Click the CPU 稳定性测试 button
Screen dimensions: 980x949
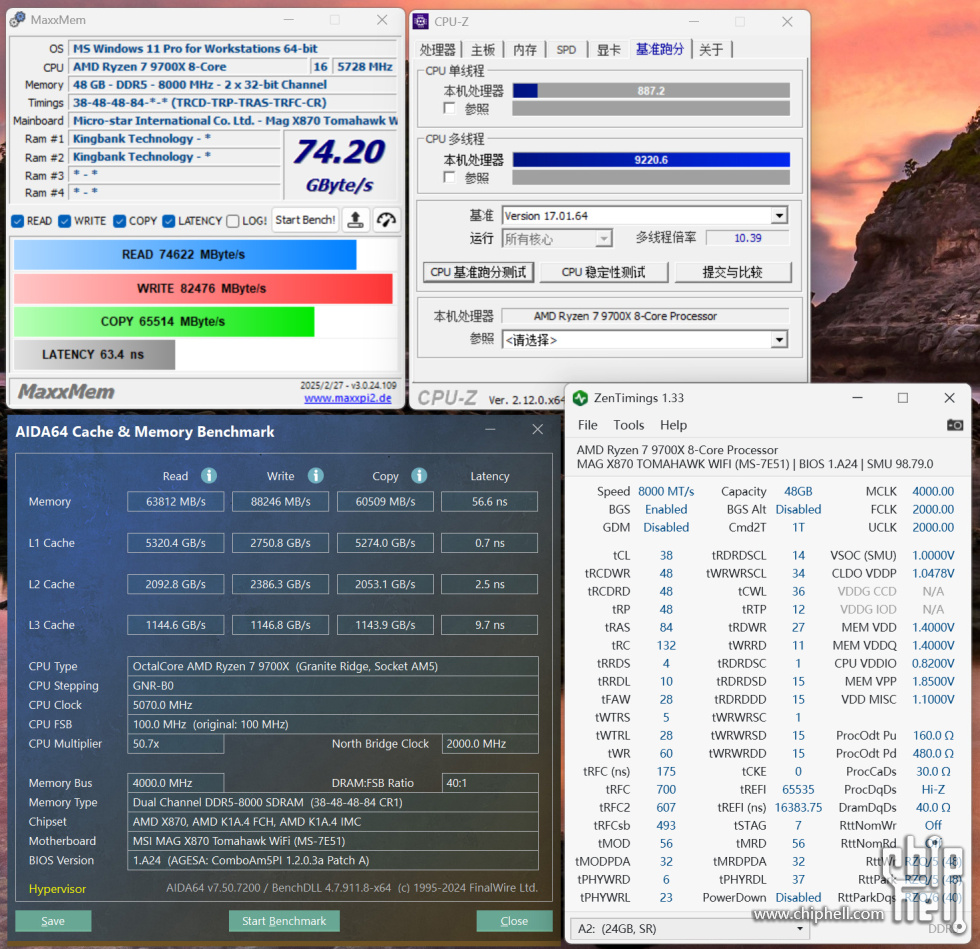[603, 272]
